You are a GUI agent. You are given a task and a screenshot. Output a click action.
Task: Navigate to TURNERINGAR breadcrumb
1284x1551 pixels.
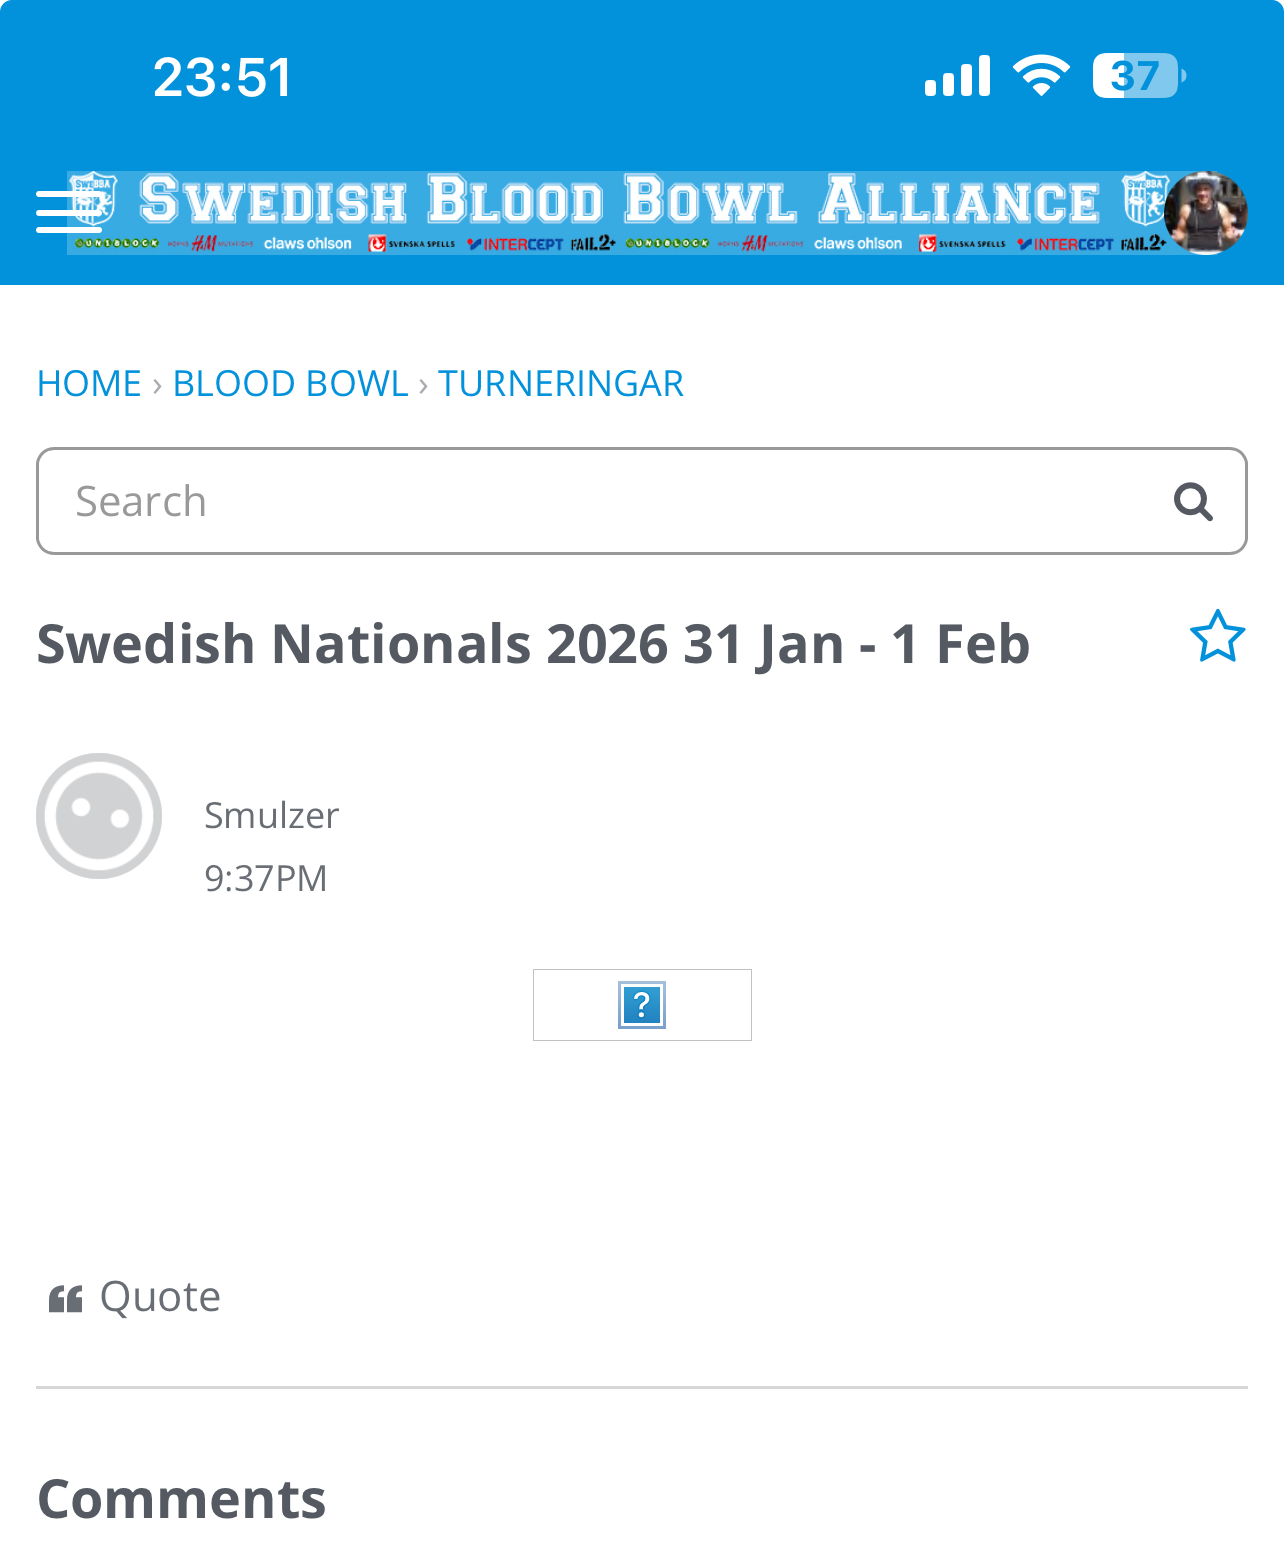[x=561, y=384]
